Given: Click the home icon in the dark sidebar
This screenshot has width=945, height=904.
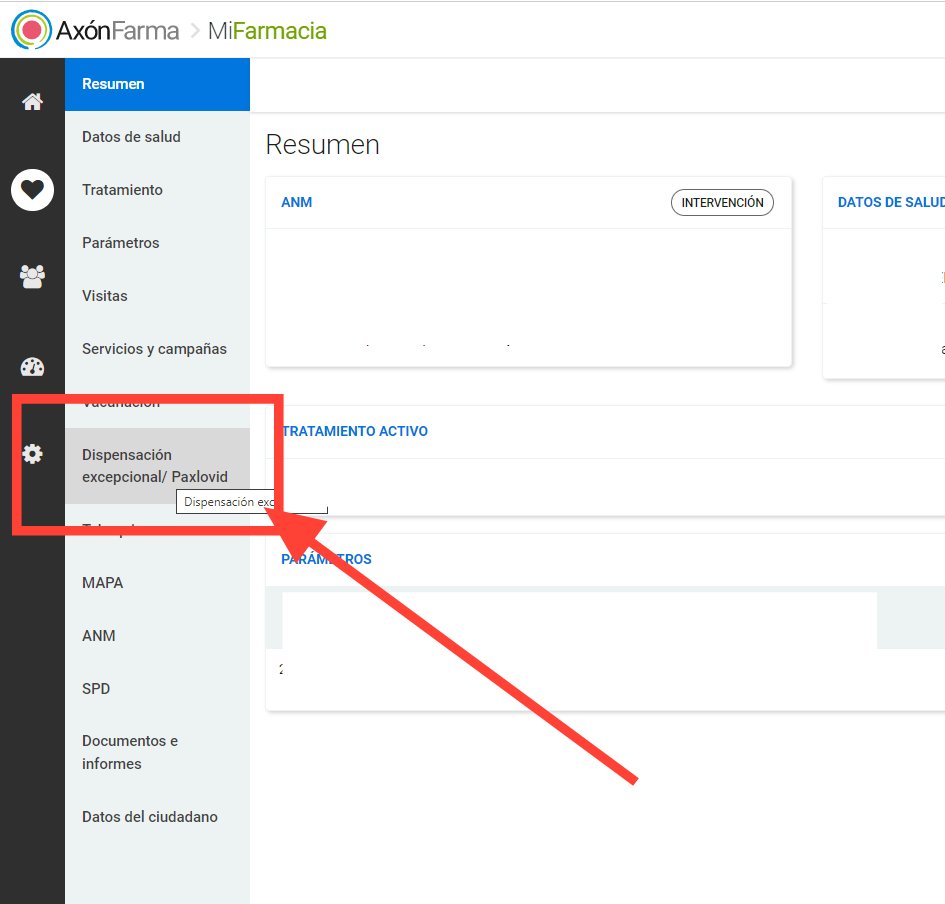Looking at the screenshot, I should pos(32,101).
